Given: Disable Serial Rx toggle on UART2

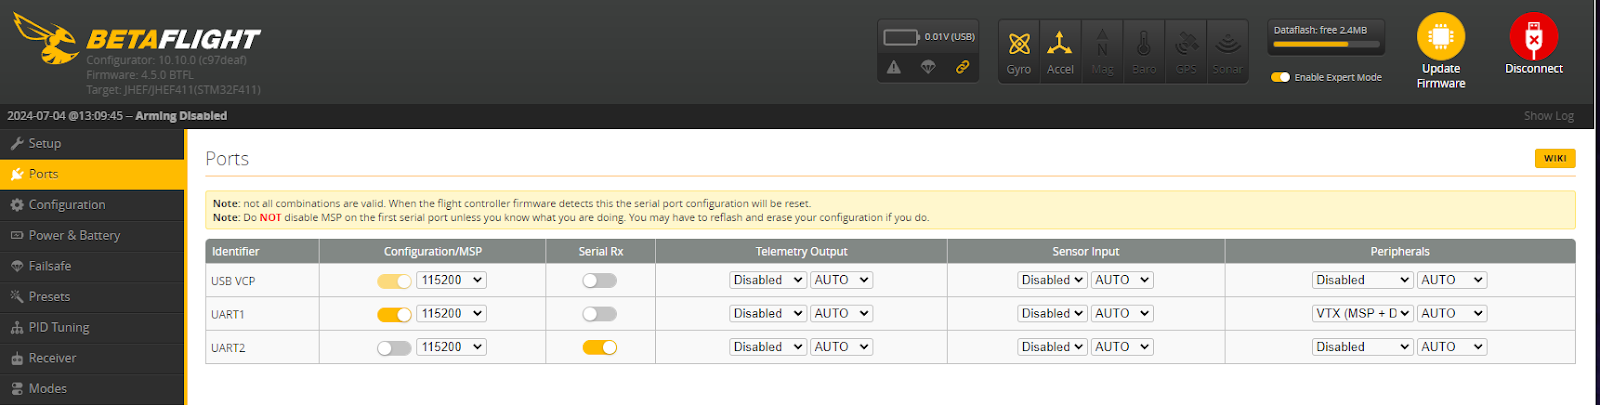Looking at the screenshot, I should (x=599, y=347).
